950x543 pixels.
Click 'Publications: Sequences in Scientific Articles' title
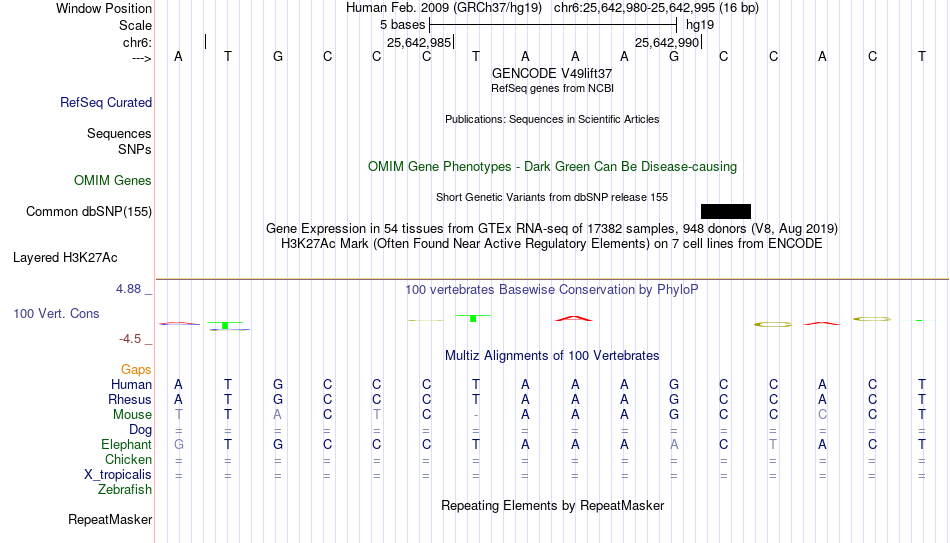[552, 119]
